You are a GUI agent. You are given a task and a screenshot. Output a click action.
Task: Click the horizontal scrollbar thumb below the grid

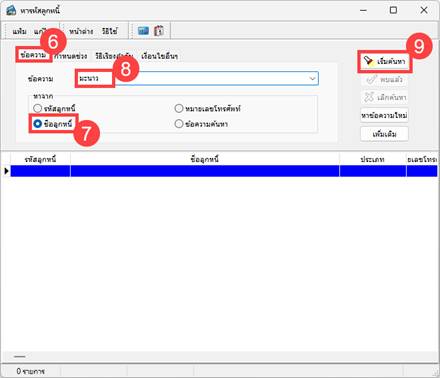pos(20,357)
